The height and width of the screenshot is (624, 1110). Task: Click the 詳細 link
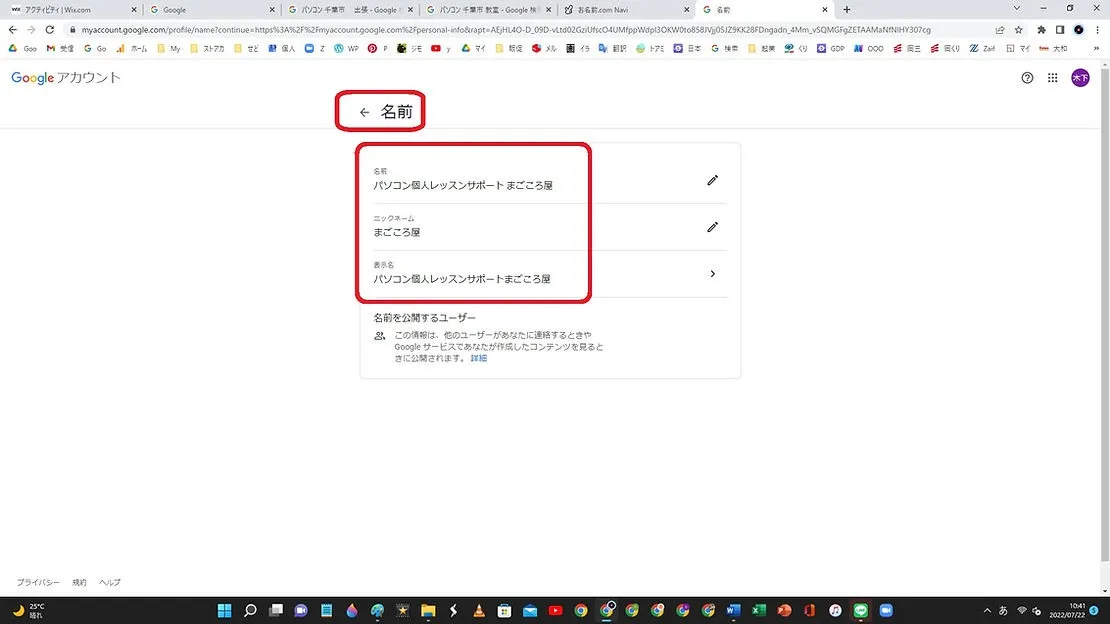479,358
